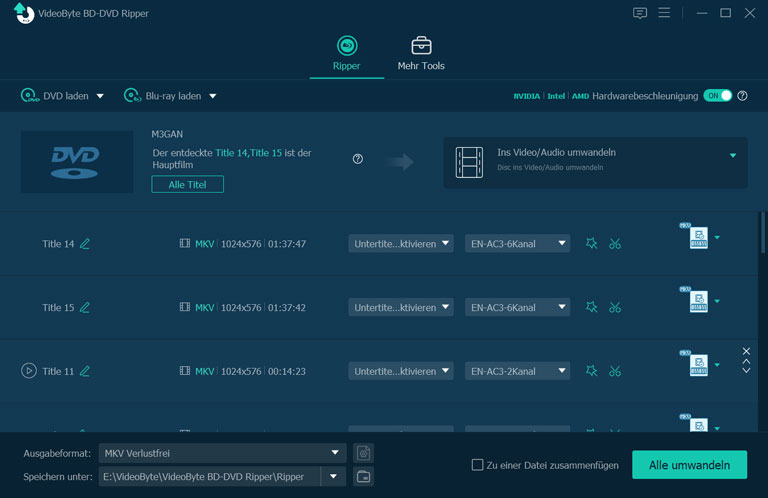Expand format arrow beside Title 15 profile
The image size is (768, 498).
tap(717, 301)
